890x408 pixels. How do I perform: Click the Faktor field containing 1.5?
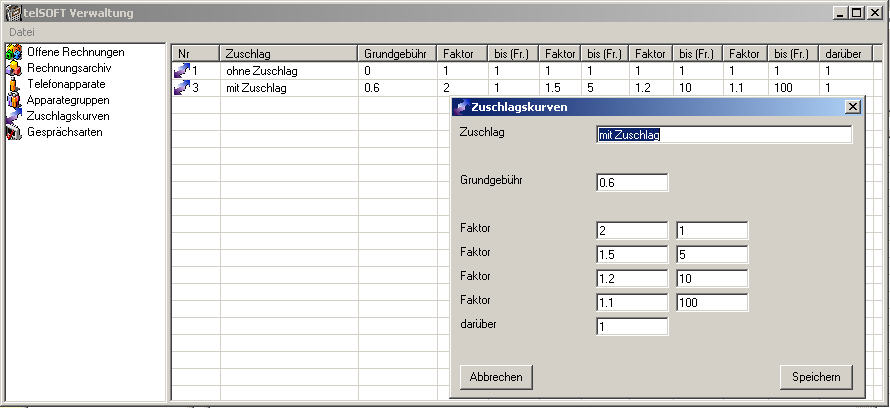pyautogui.click(x=632, y=255)
